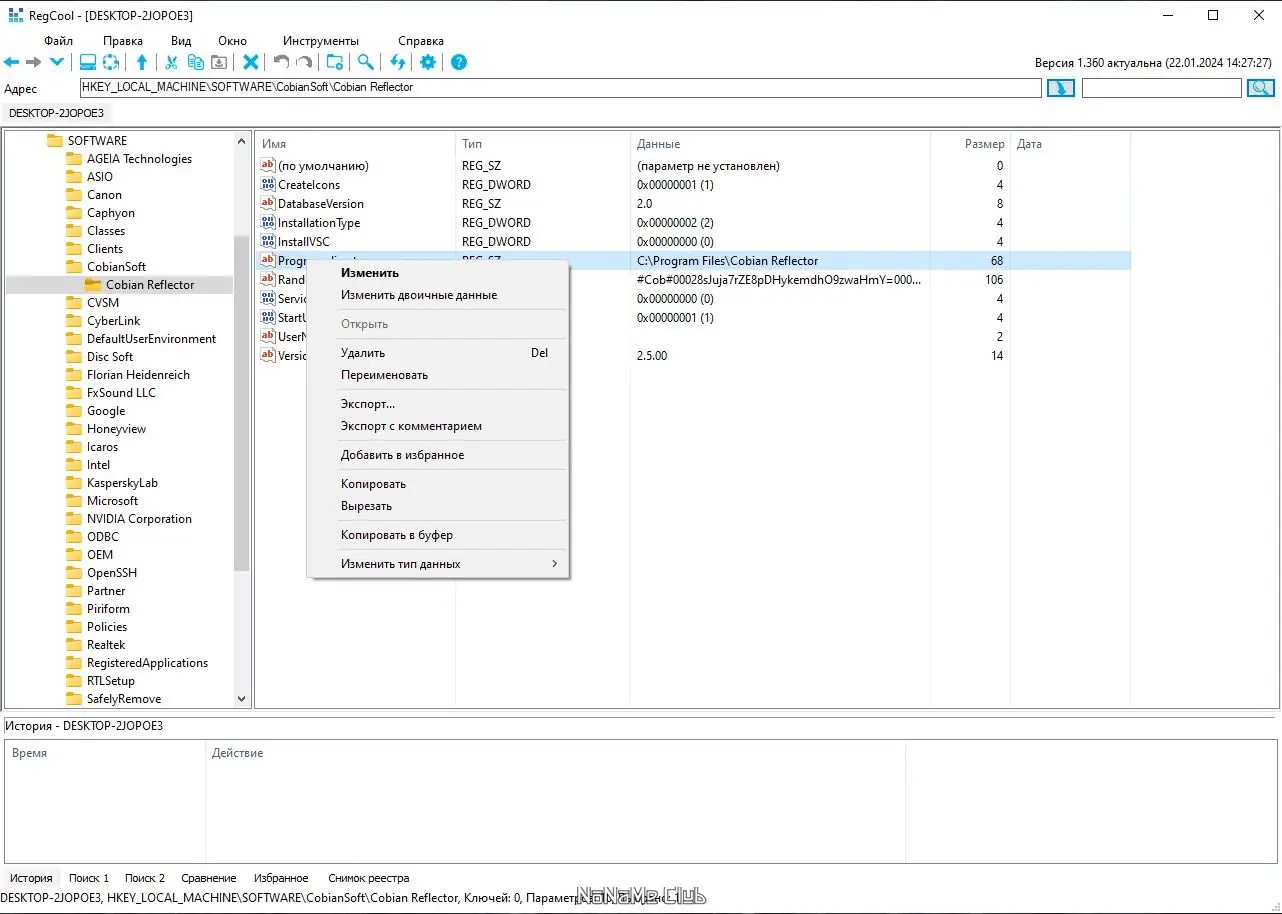This screenshot has height=914, width=1282.
Task: Go back with the left arrow toolbar icon
Action: 12,62
